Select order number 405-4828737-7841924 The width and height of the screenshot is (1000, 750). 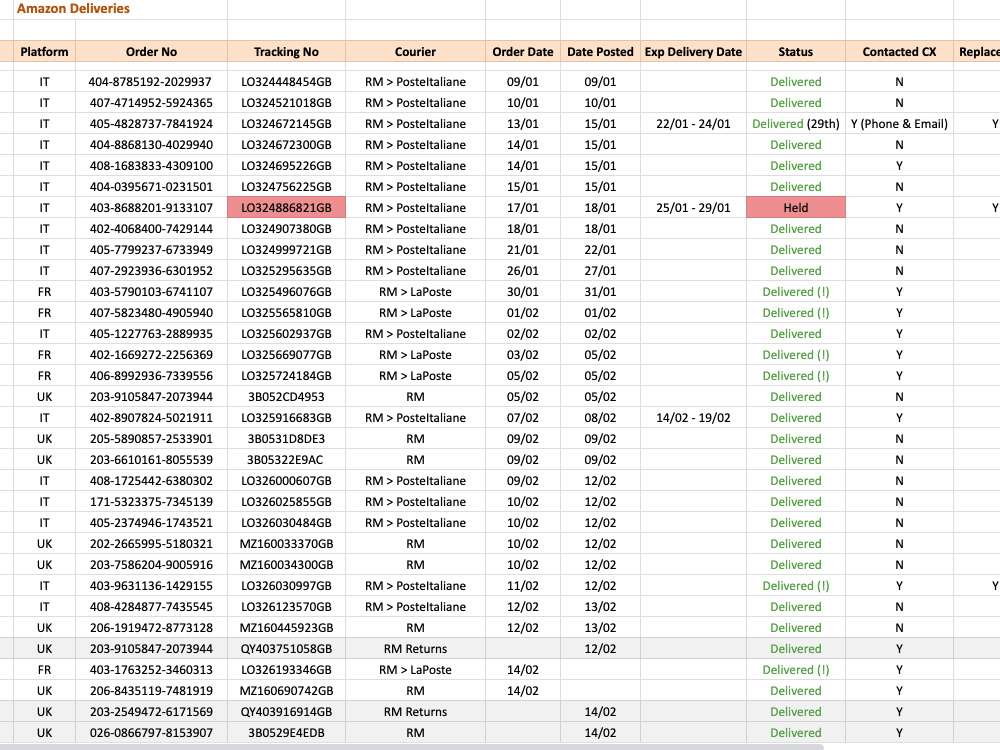151,124
